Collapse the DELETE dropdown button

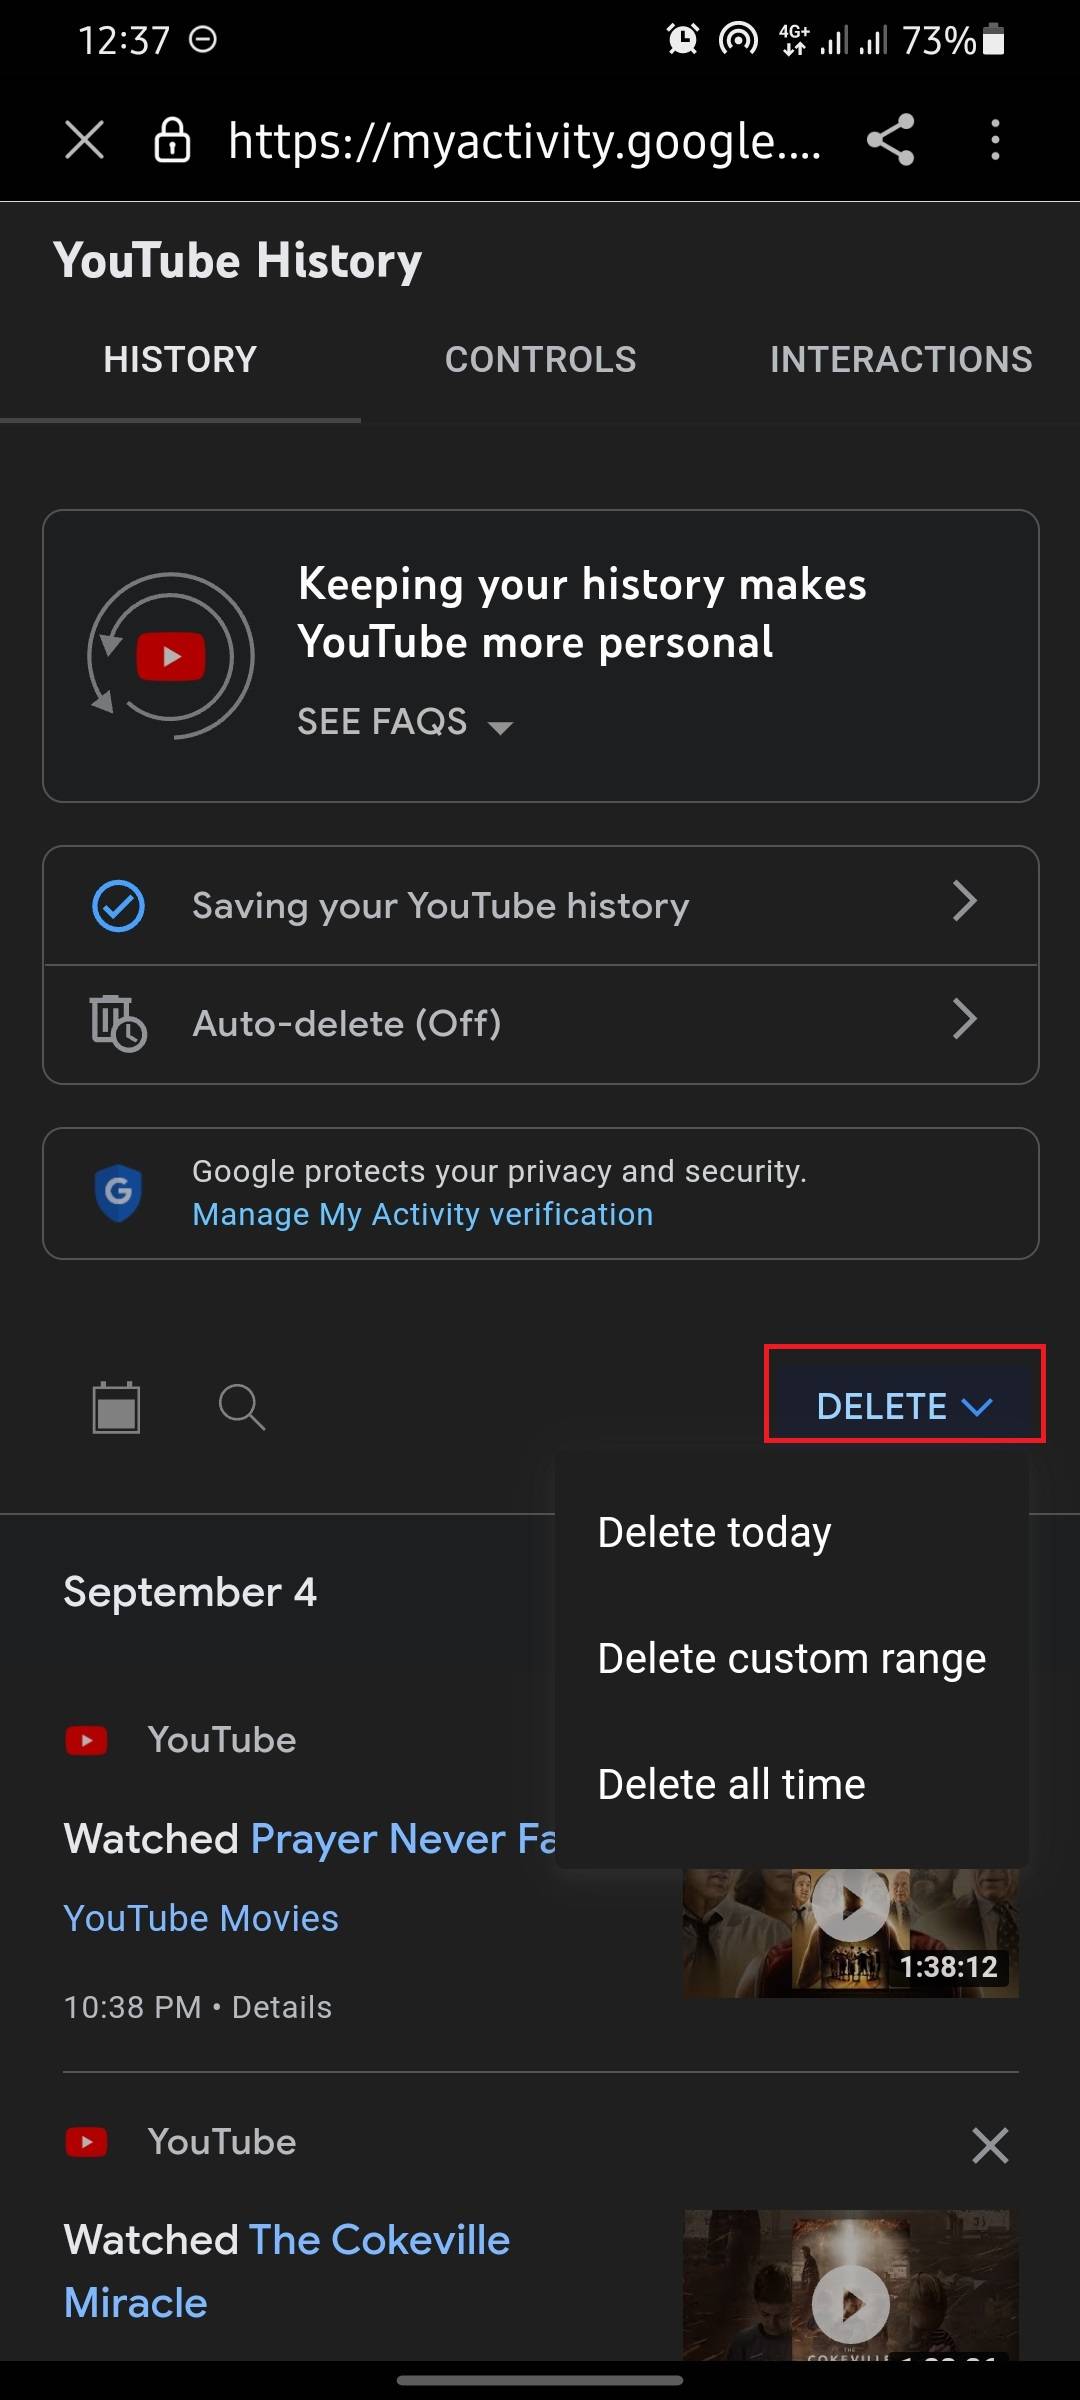click(904, 1406)
